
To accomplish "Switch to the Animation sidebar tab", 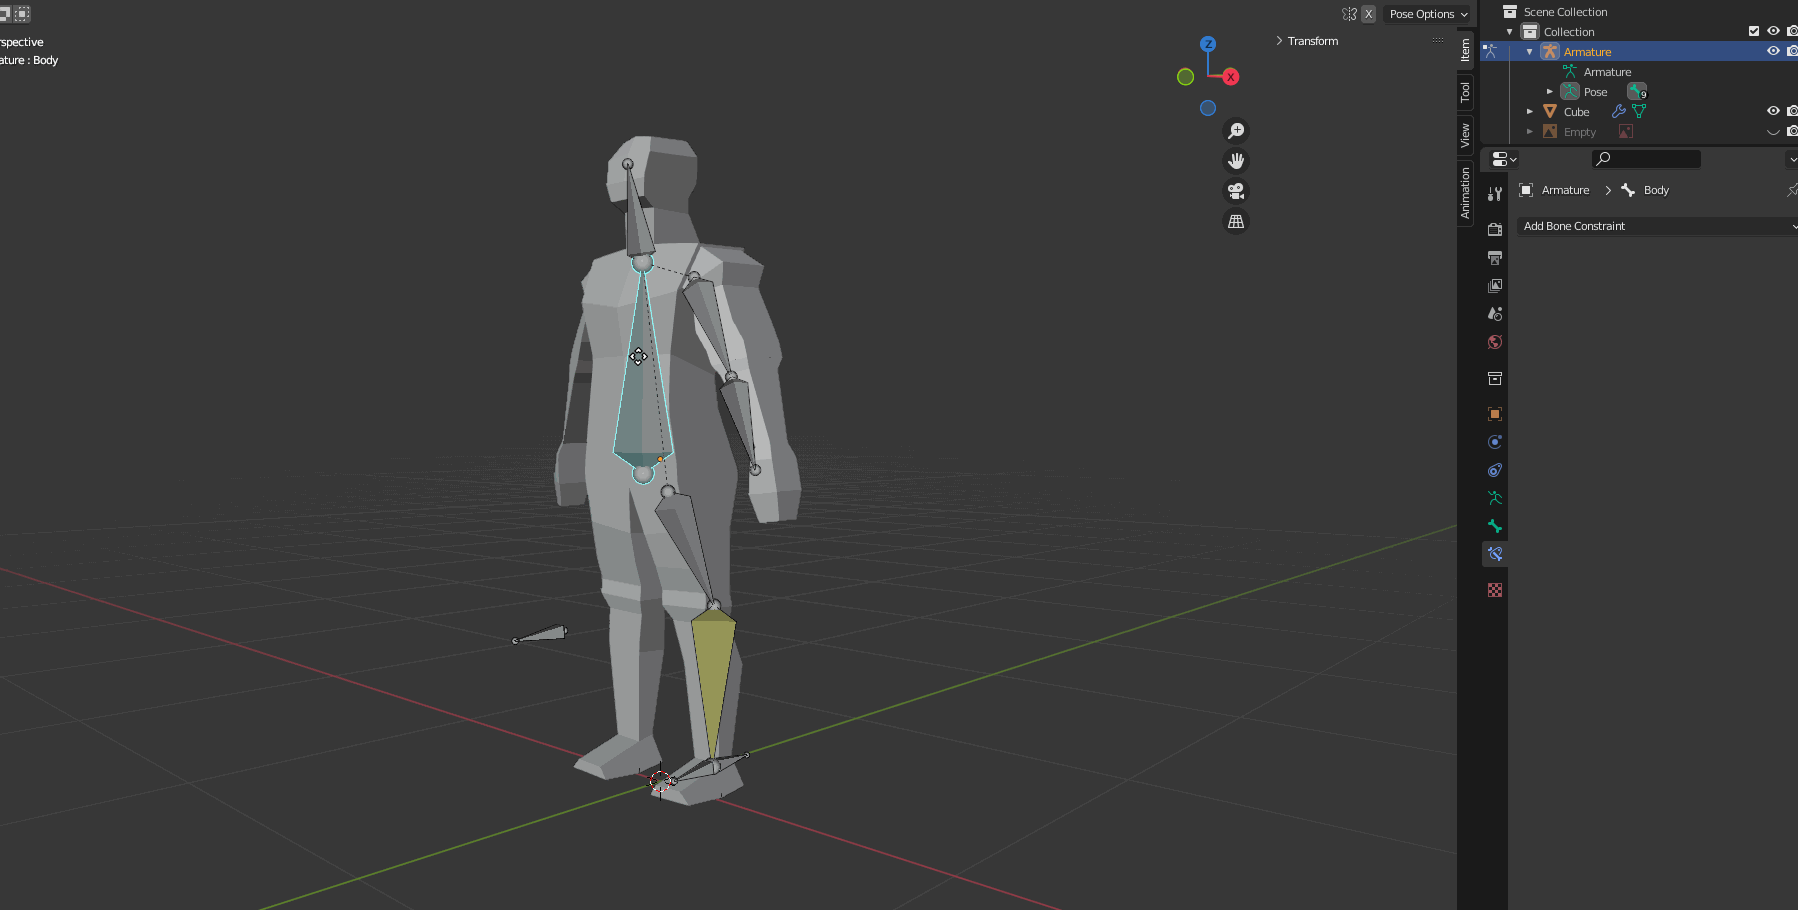I will point(1465,193).
